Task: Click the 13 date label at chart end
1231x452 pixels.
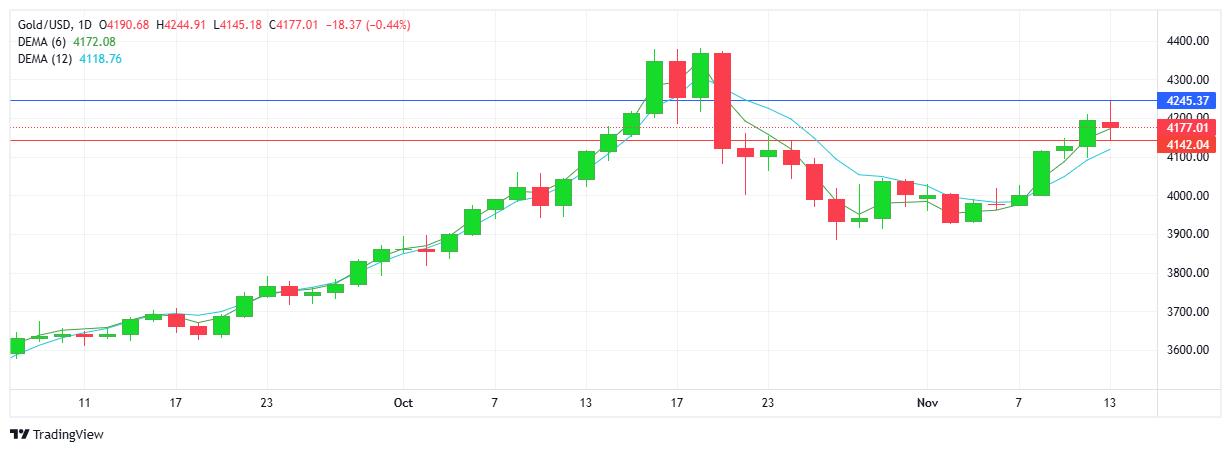Action: click(x=1111, y=403)
